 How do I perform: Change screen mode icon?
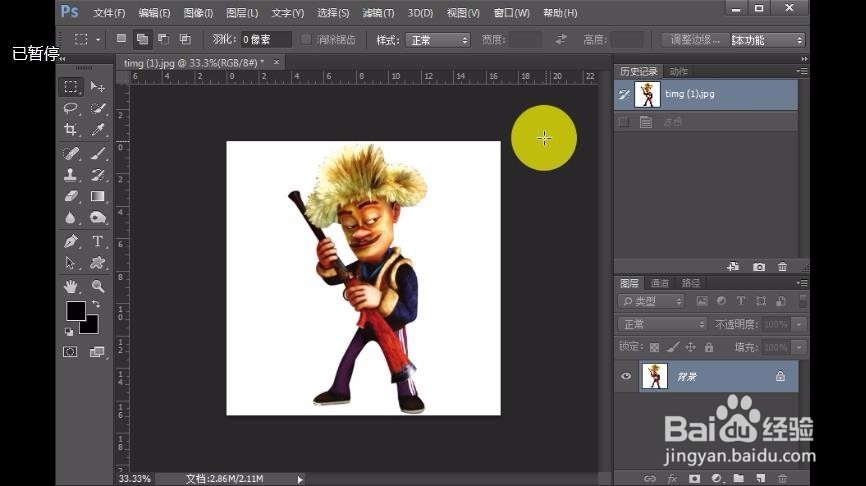click(x=97, y=352)
